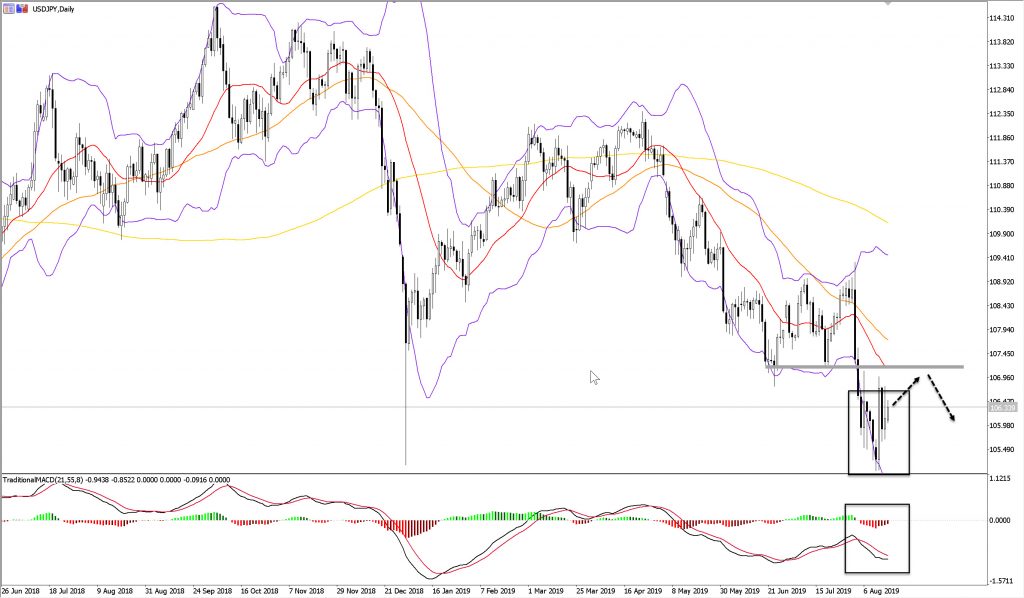1024x598 pixels.
Task: Click the 0.0000 level on MACD scale
Action: pos(1002,520)
